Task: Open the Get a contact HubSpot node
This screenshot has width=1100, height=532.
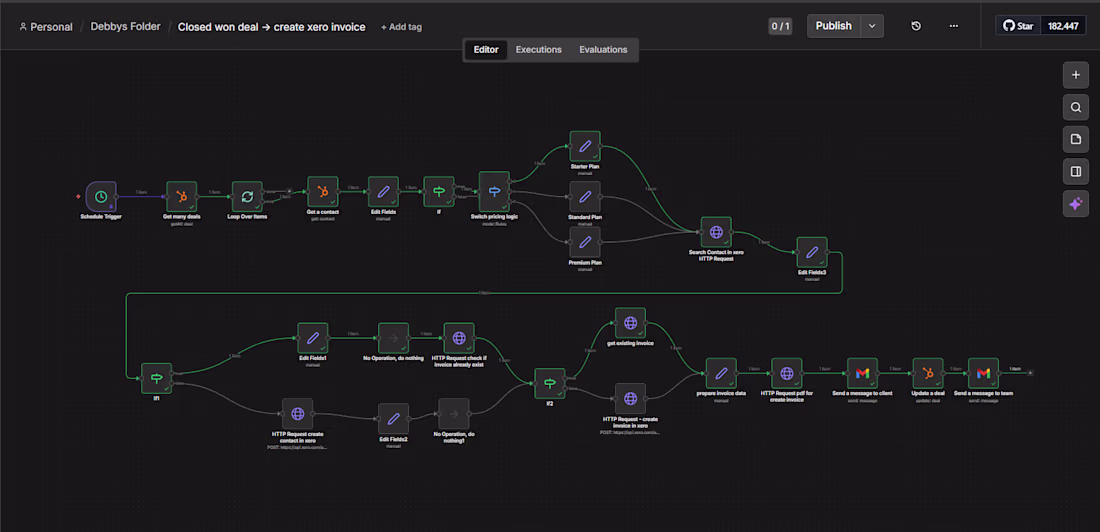Action: (323, 192)
